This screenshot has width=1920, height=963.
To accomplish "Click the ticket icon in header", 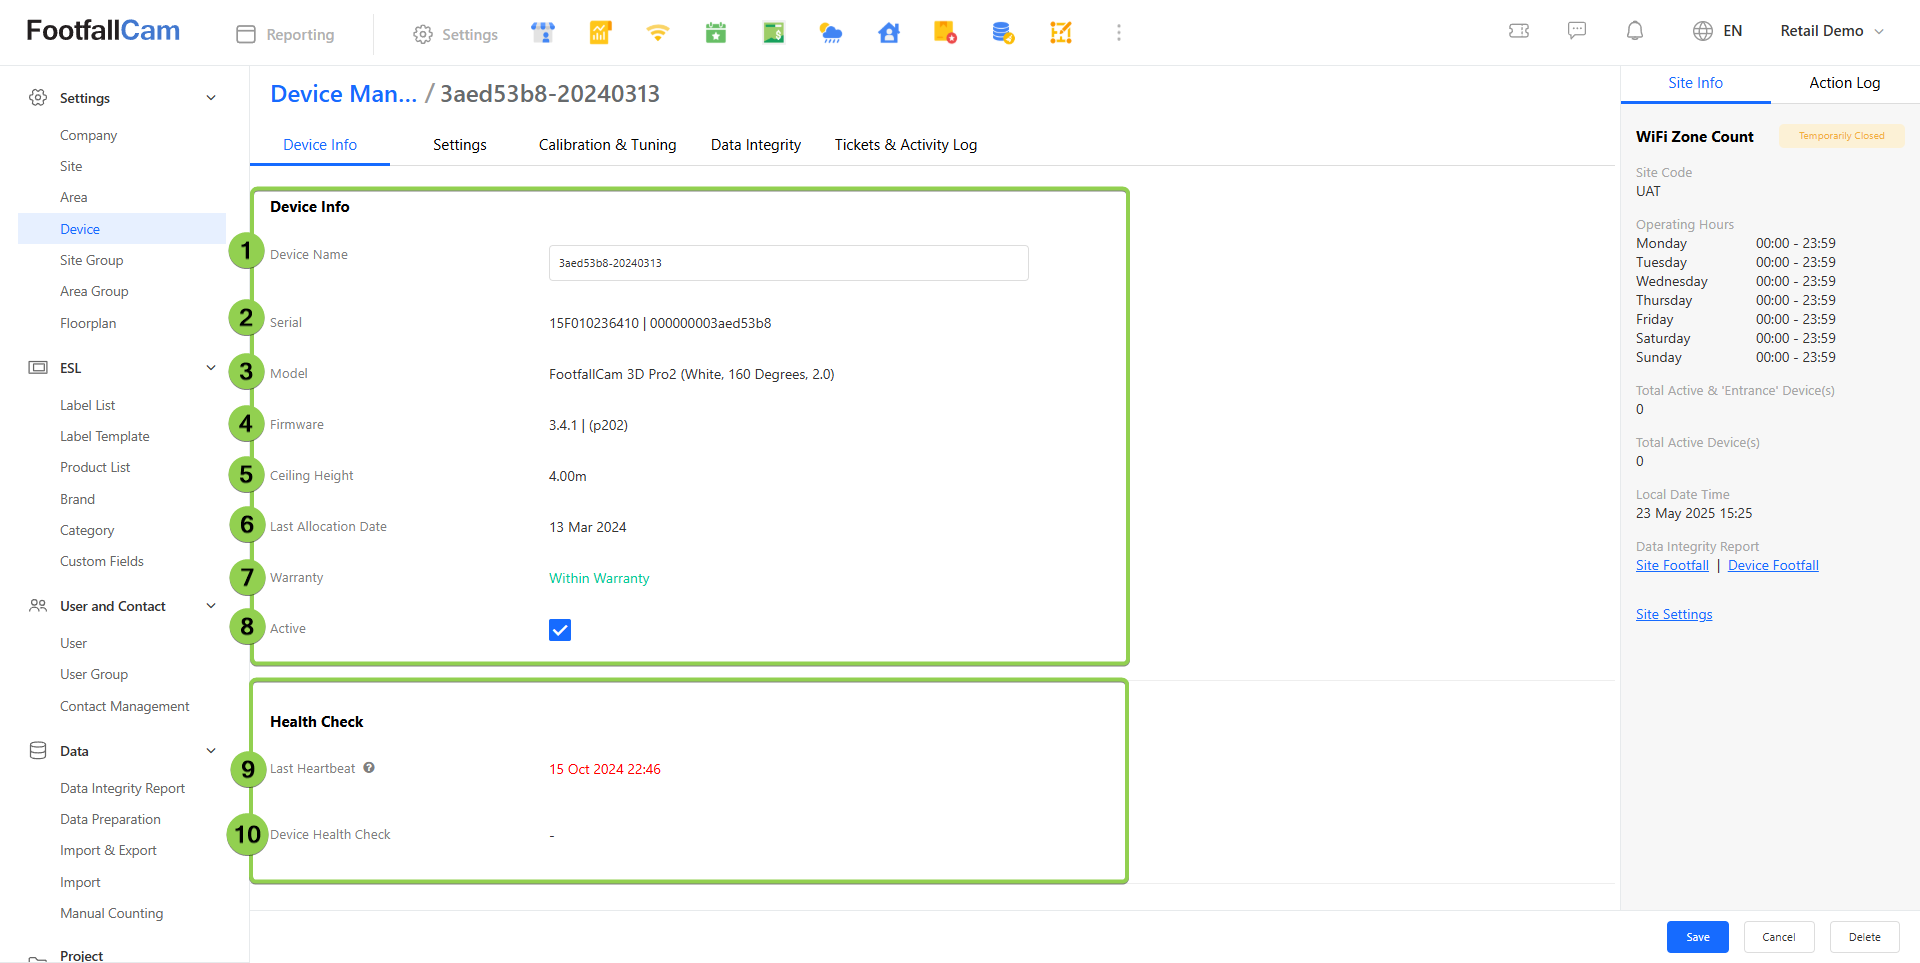I will 1519,31.
